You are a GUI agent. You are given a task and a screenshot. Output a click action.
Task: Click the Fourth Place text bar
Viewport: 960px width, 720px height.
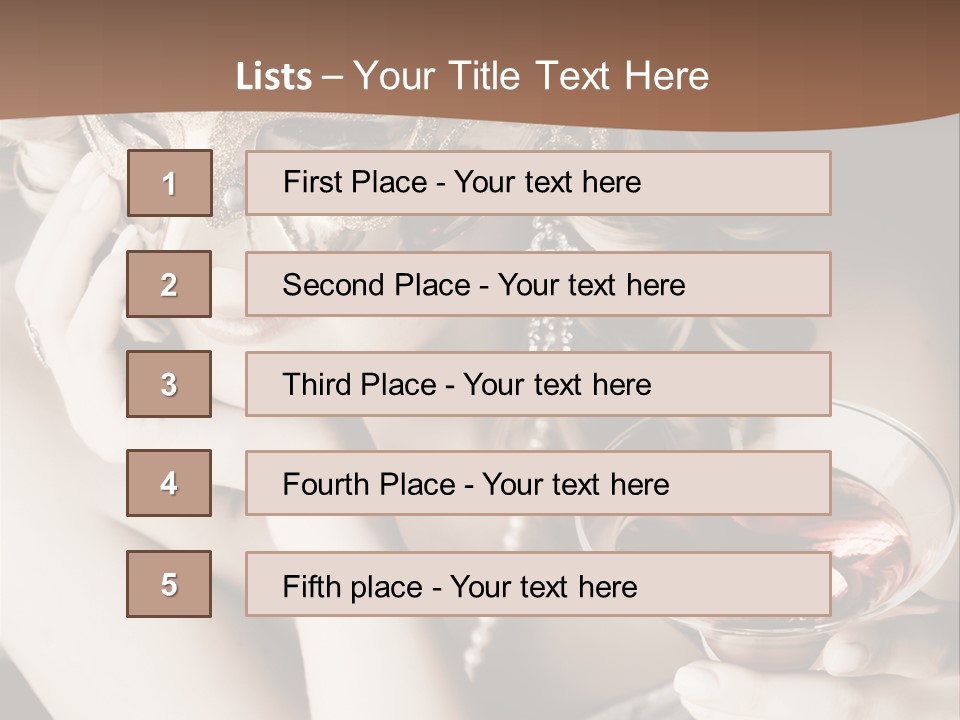(x=538, y=484)
